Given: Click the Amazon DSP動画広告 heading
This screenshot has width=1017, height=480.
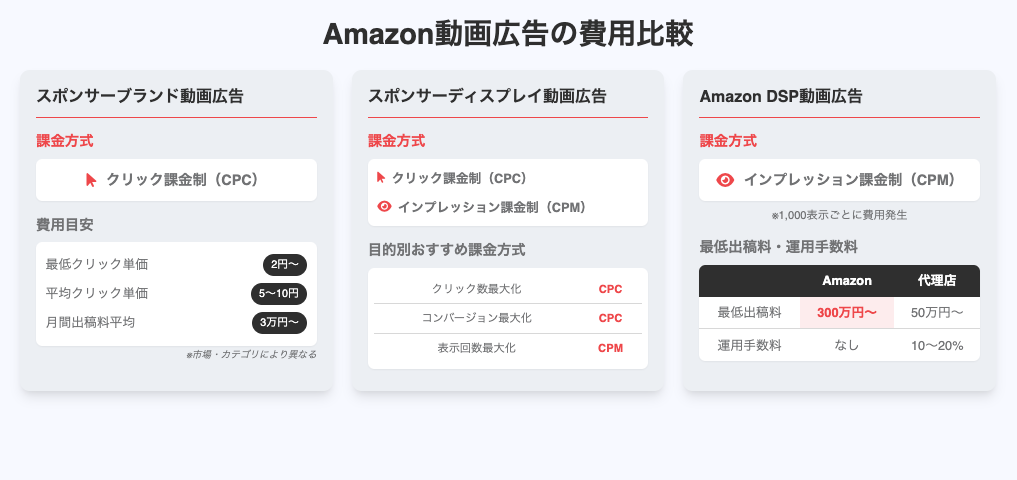Looking at the screenshot, I should (781, 96).
